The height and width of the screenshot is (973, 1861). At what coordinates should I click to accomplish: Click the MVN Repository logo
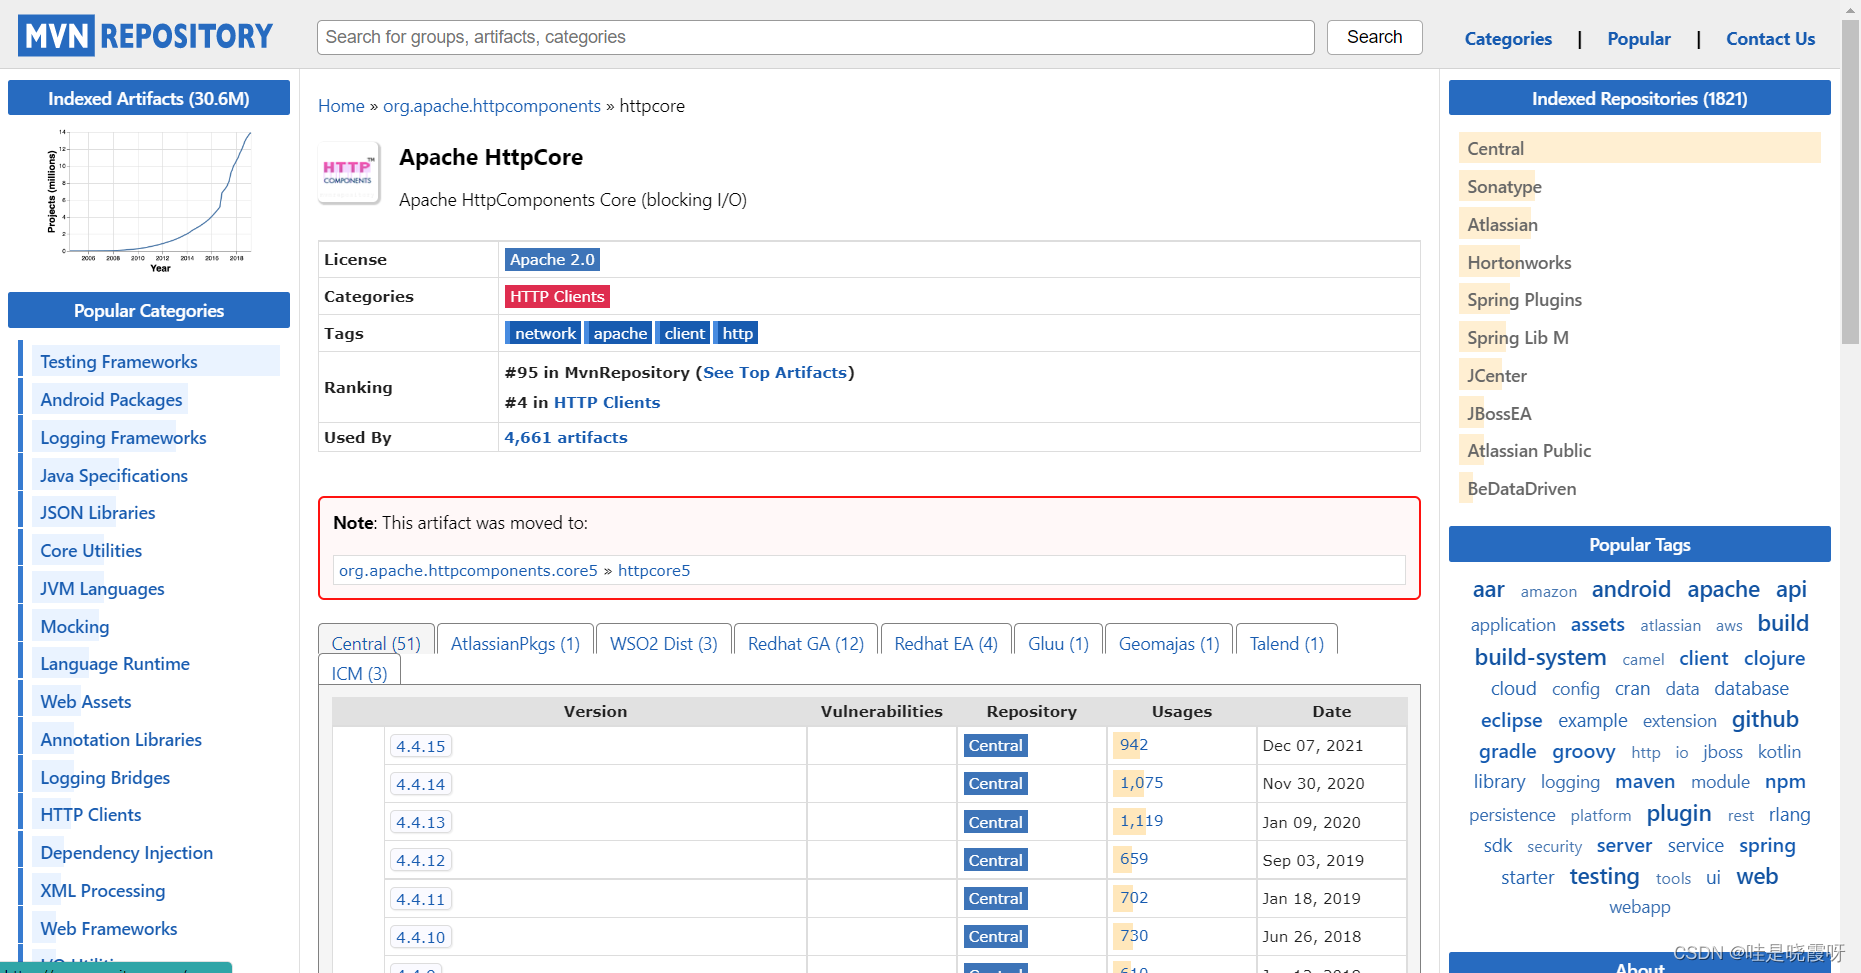point(145,36)
